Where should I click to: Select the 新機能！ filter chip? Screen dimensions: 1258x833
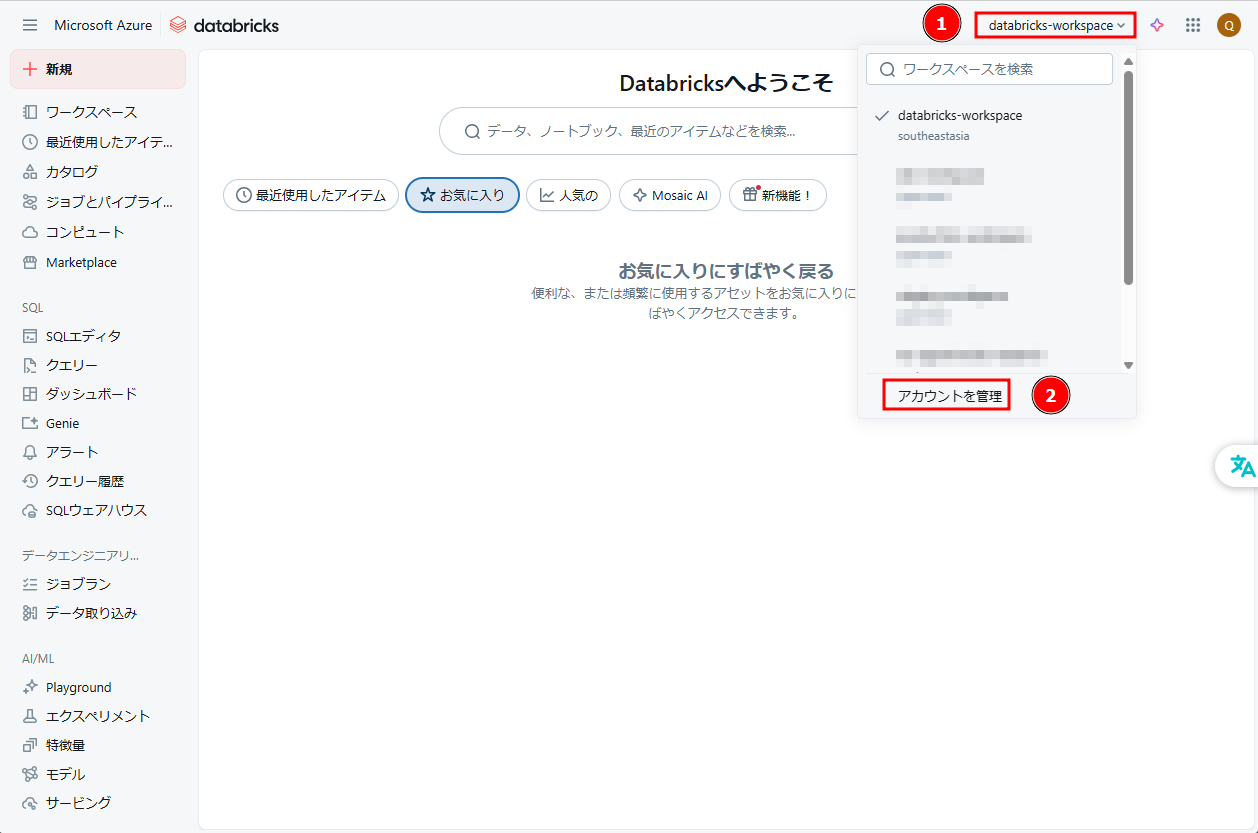pyautogui.click(x=778, y=195)
